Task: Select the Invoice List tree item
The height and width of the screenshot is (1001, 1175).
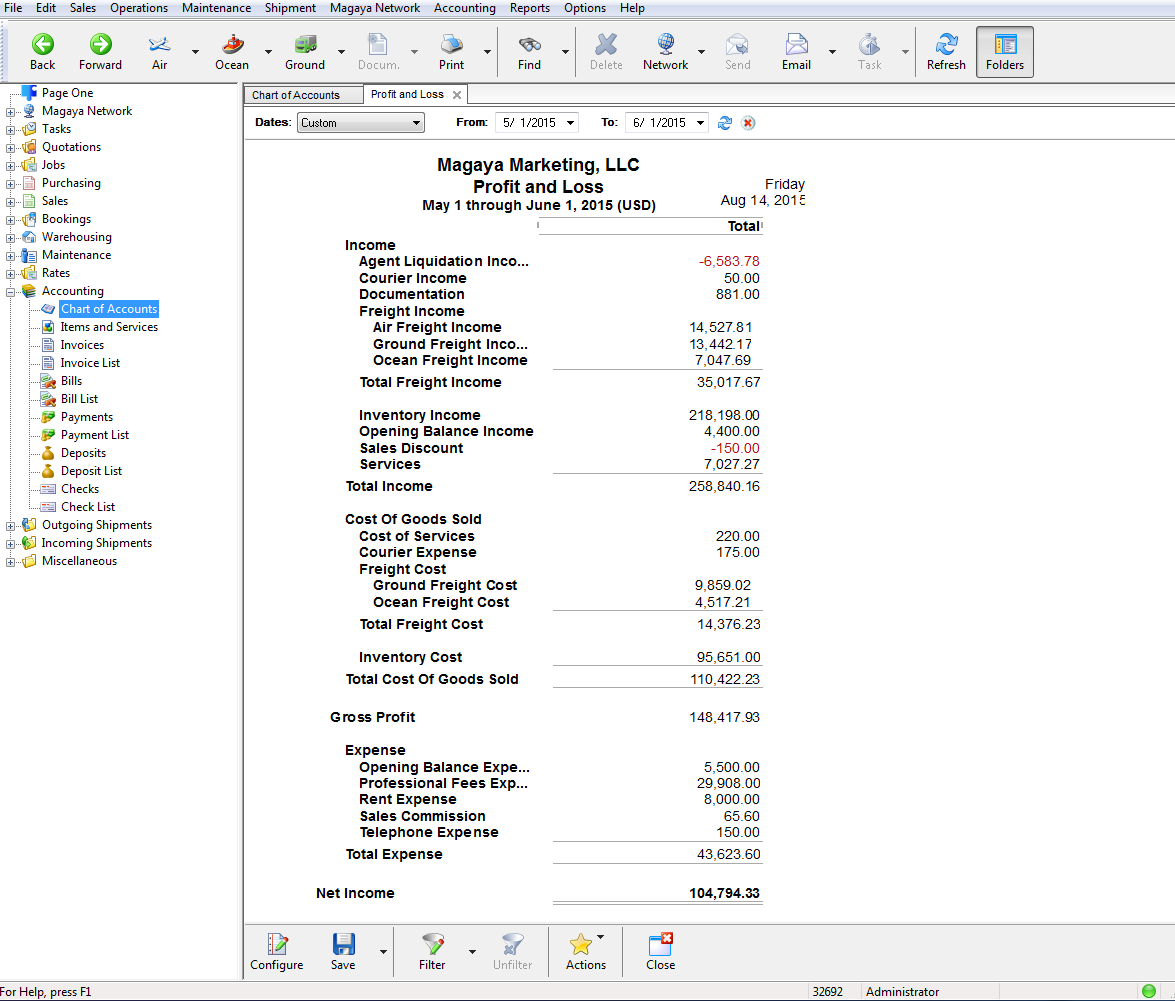Action: (90, 363)
